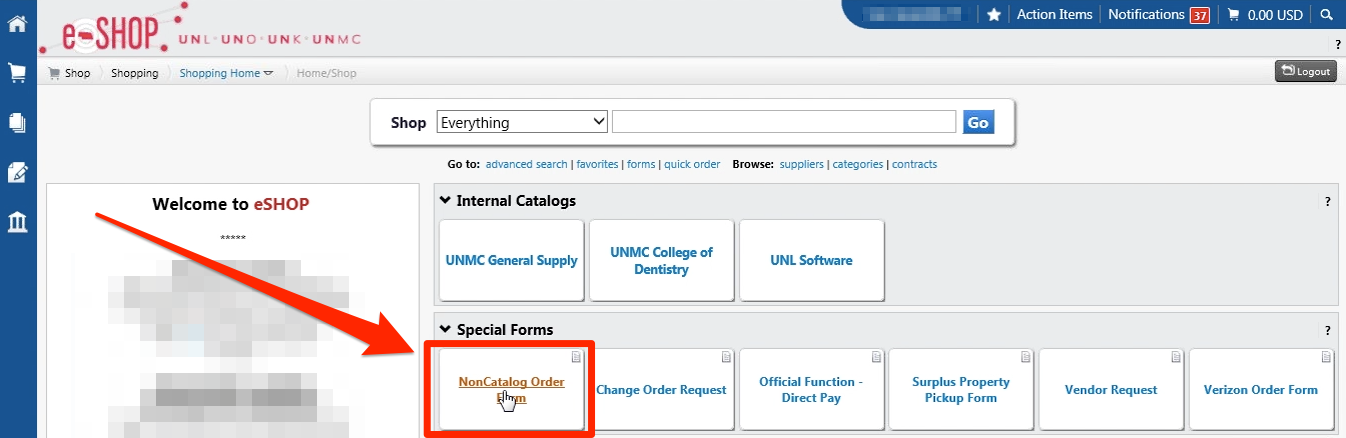Viewport: 1346px width, 438px height.
Task: Open UNMC College of Dentistry tile
Action: point(661,260)
